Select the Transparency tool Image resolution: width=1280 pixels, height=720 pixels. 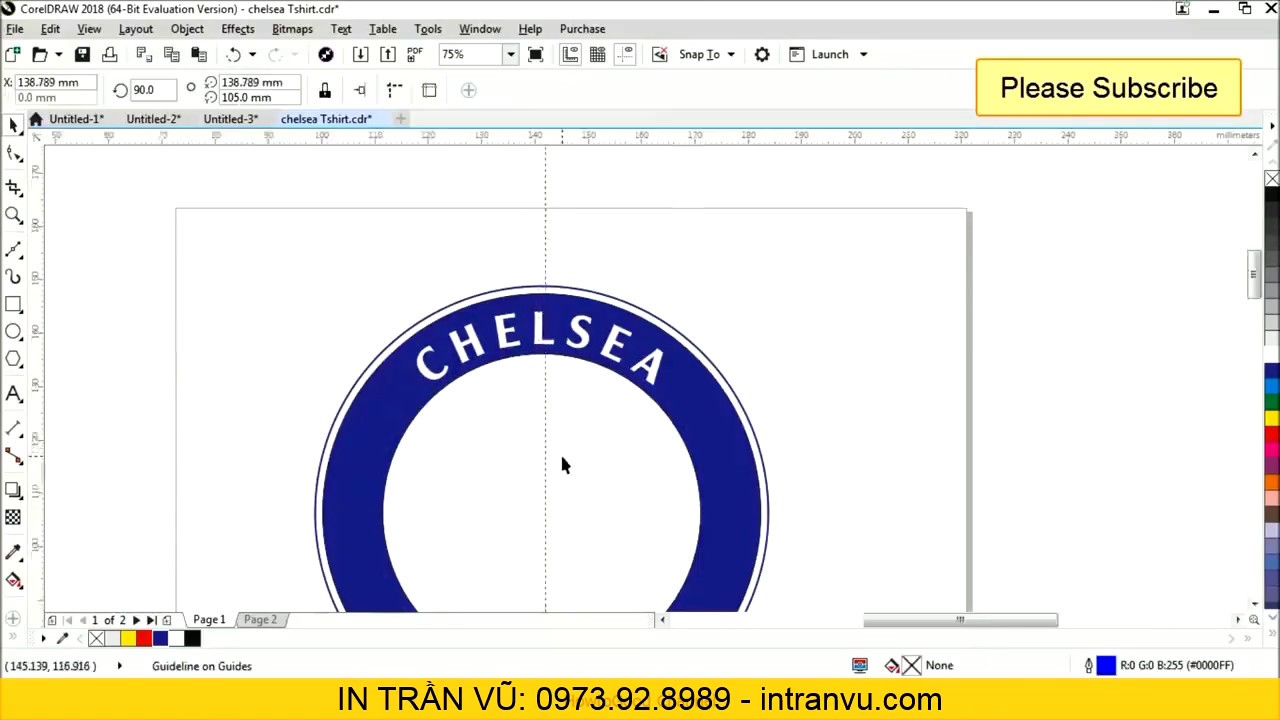[13, 517]
